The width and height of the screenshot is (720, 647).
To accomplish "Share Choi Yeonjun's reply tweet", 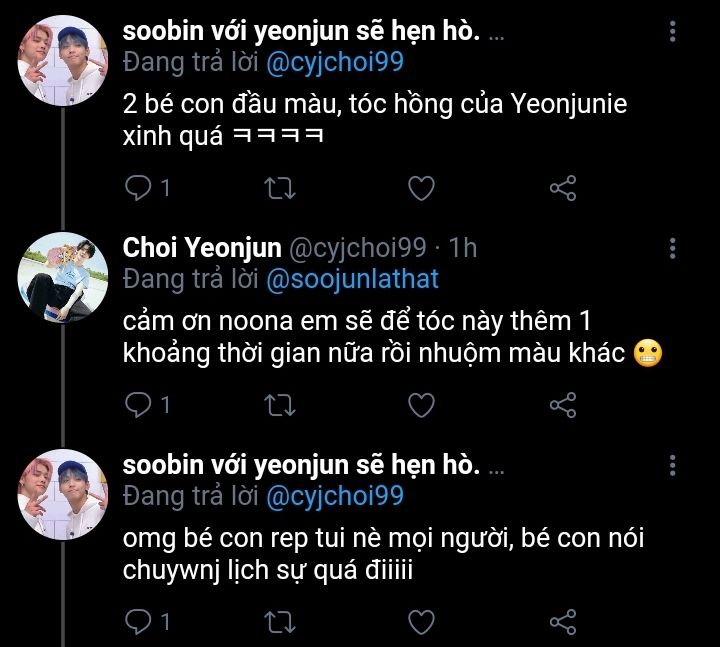I will 564,404.
